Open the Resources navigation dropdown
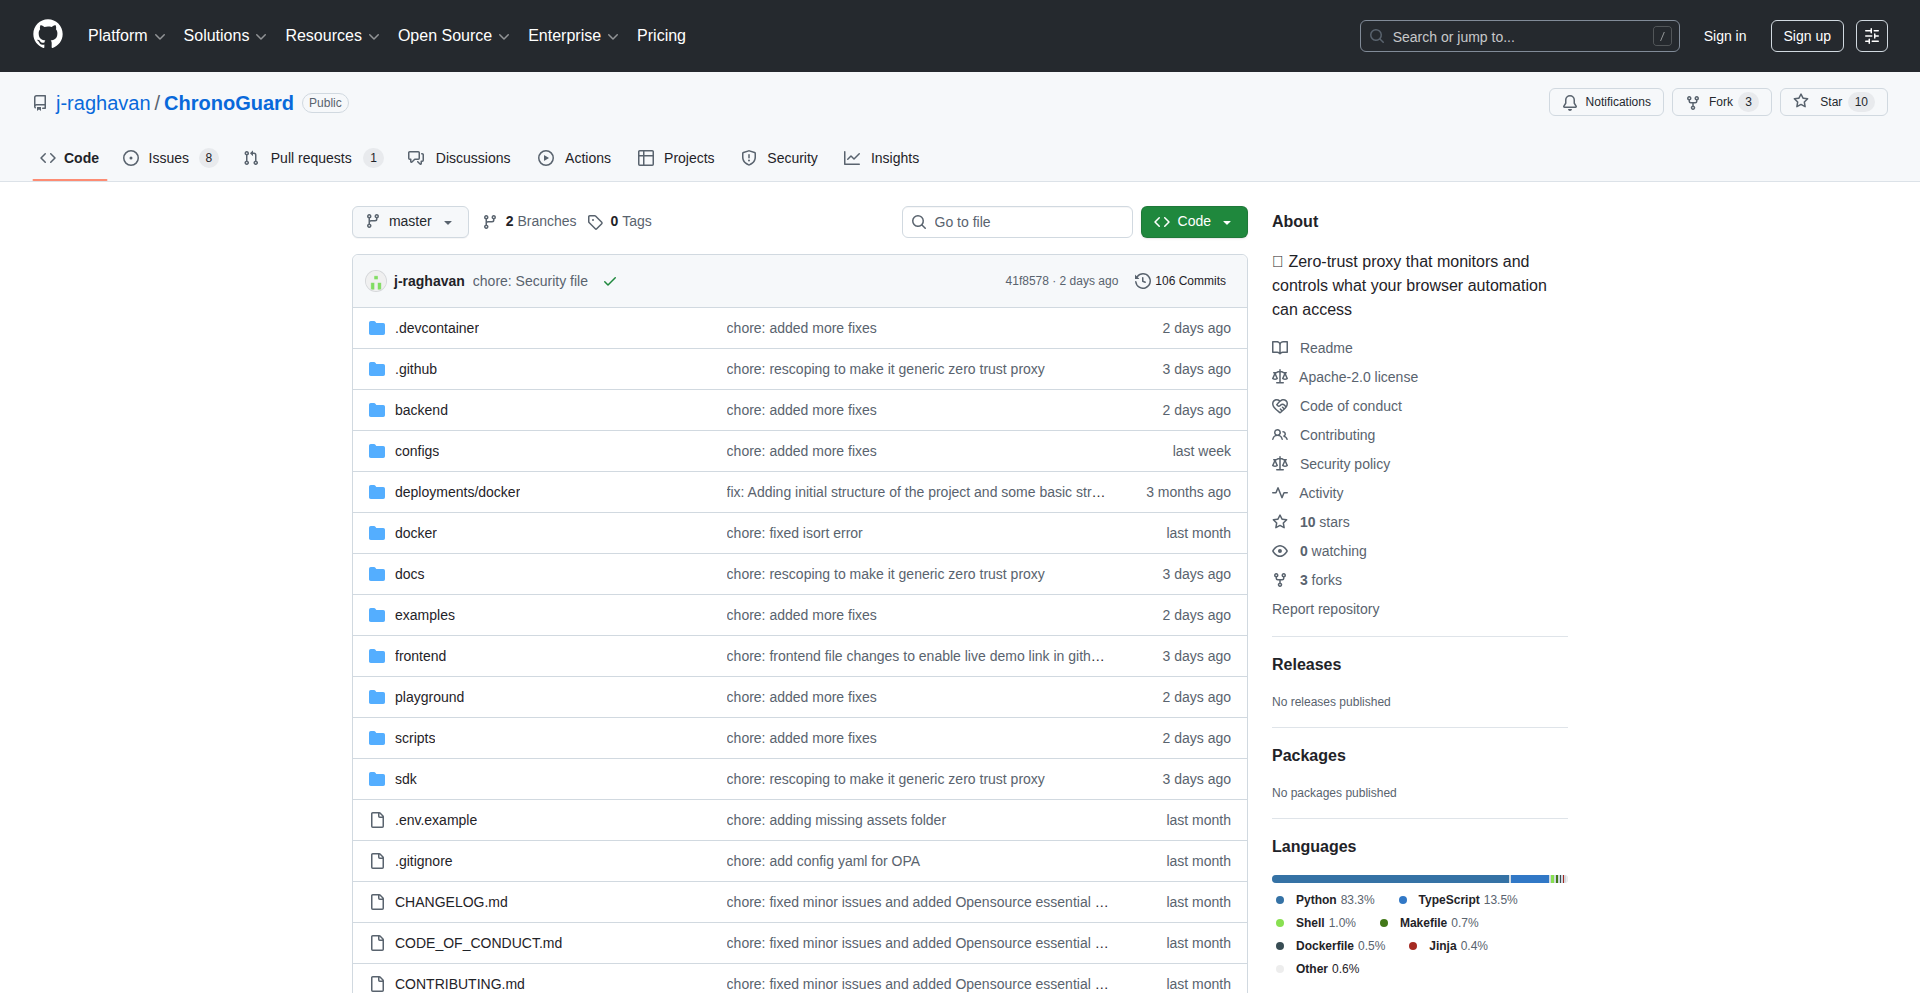The height and width of the screenshot is (993, 1920). [331, 35]
